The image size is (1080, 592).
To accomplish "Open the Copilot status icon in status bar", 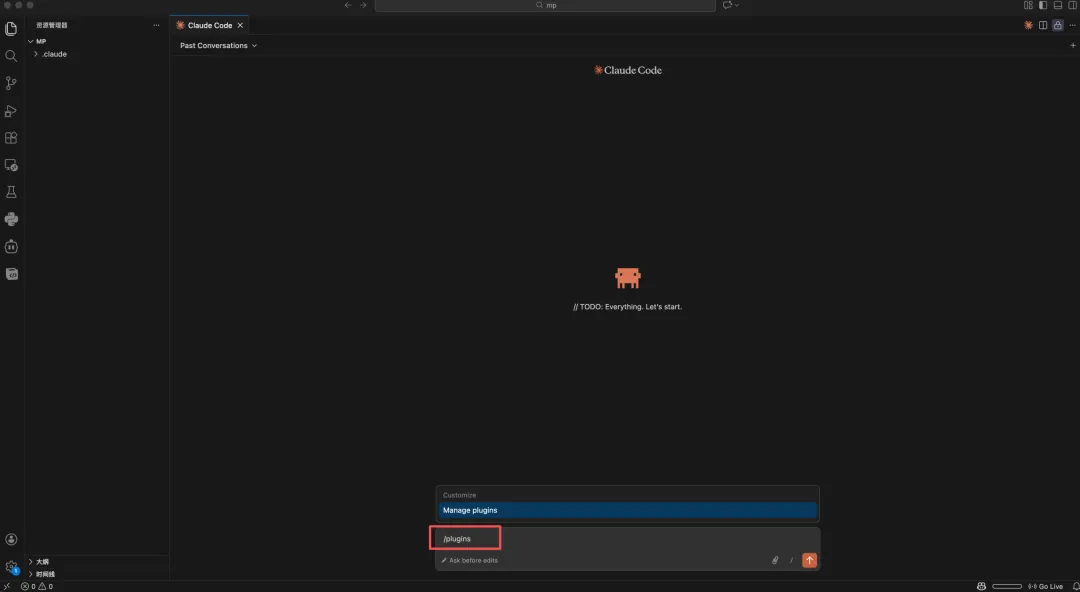I will tap(982, 586).
